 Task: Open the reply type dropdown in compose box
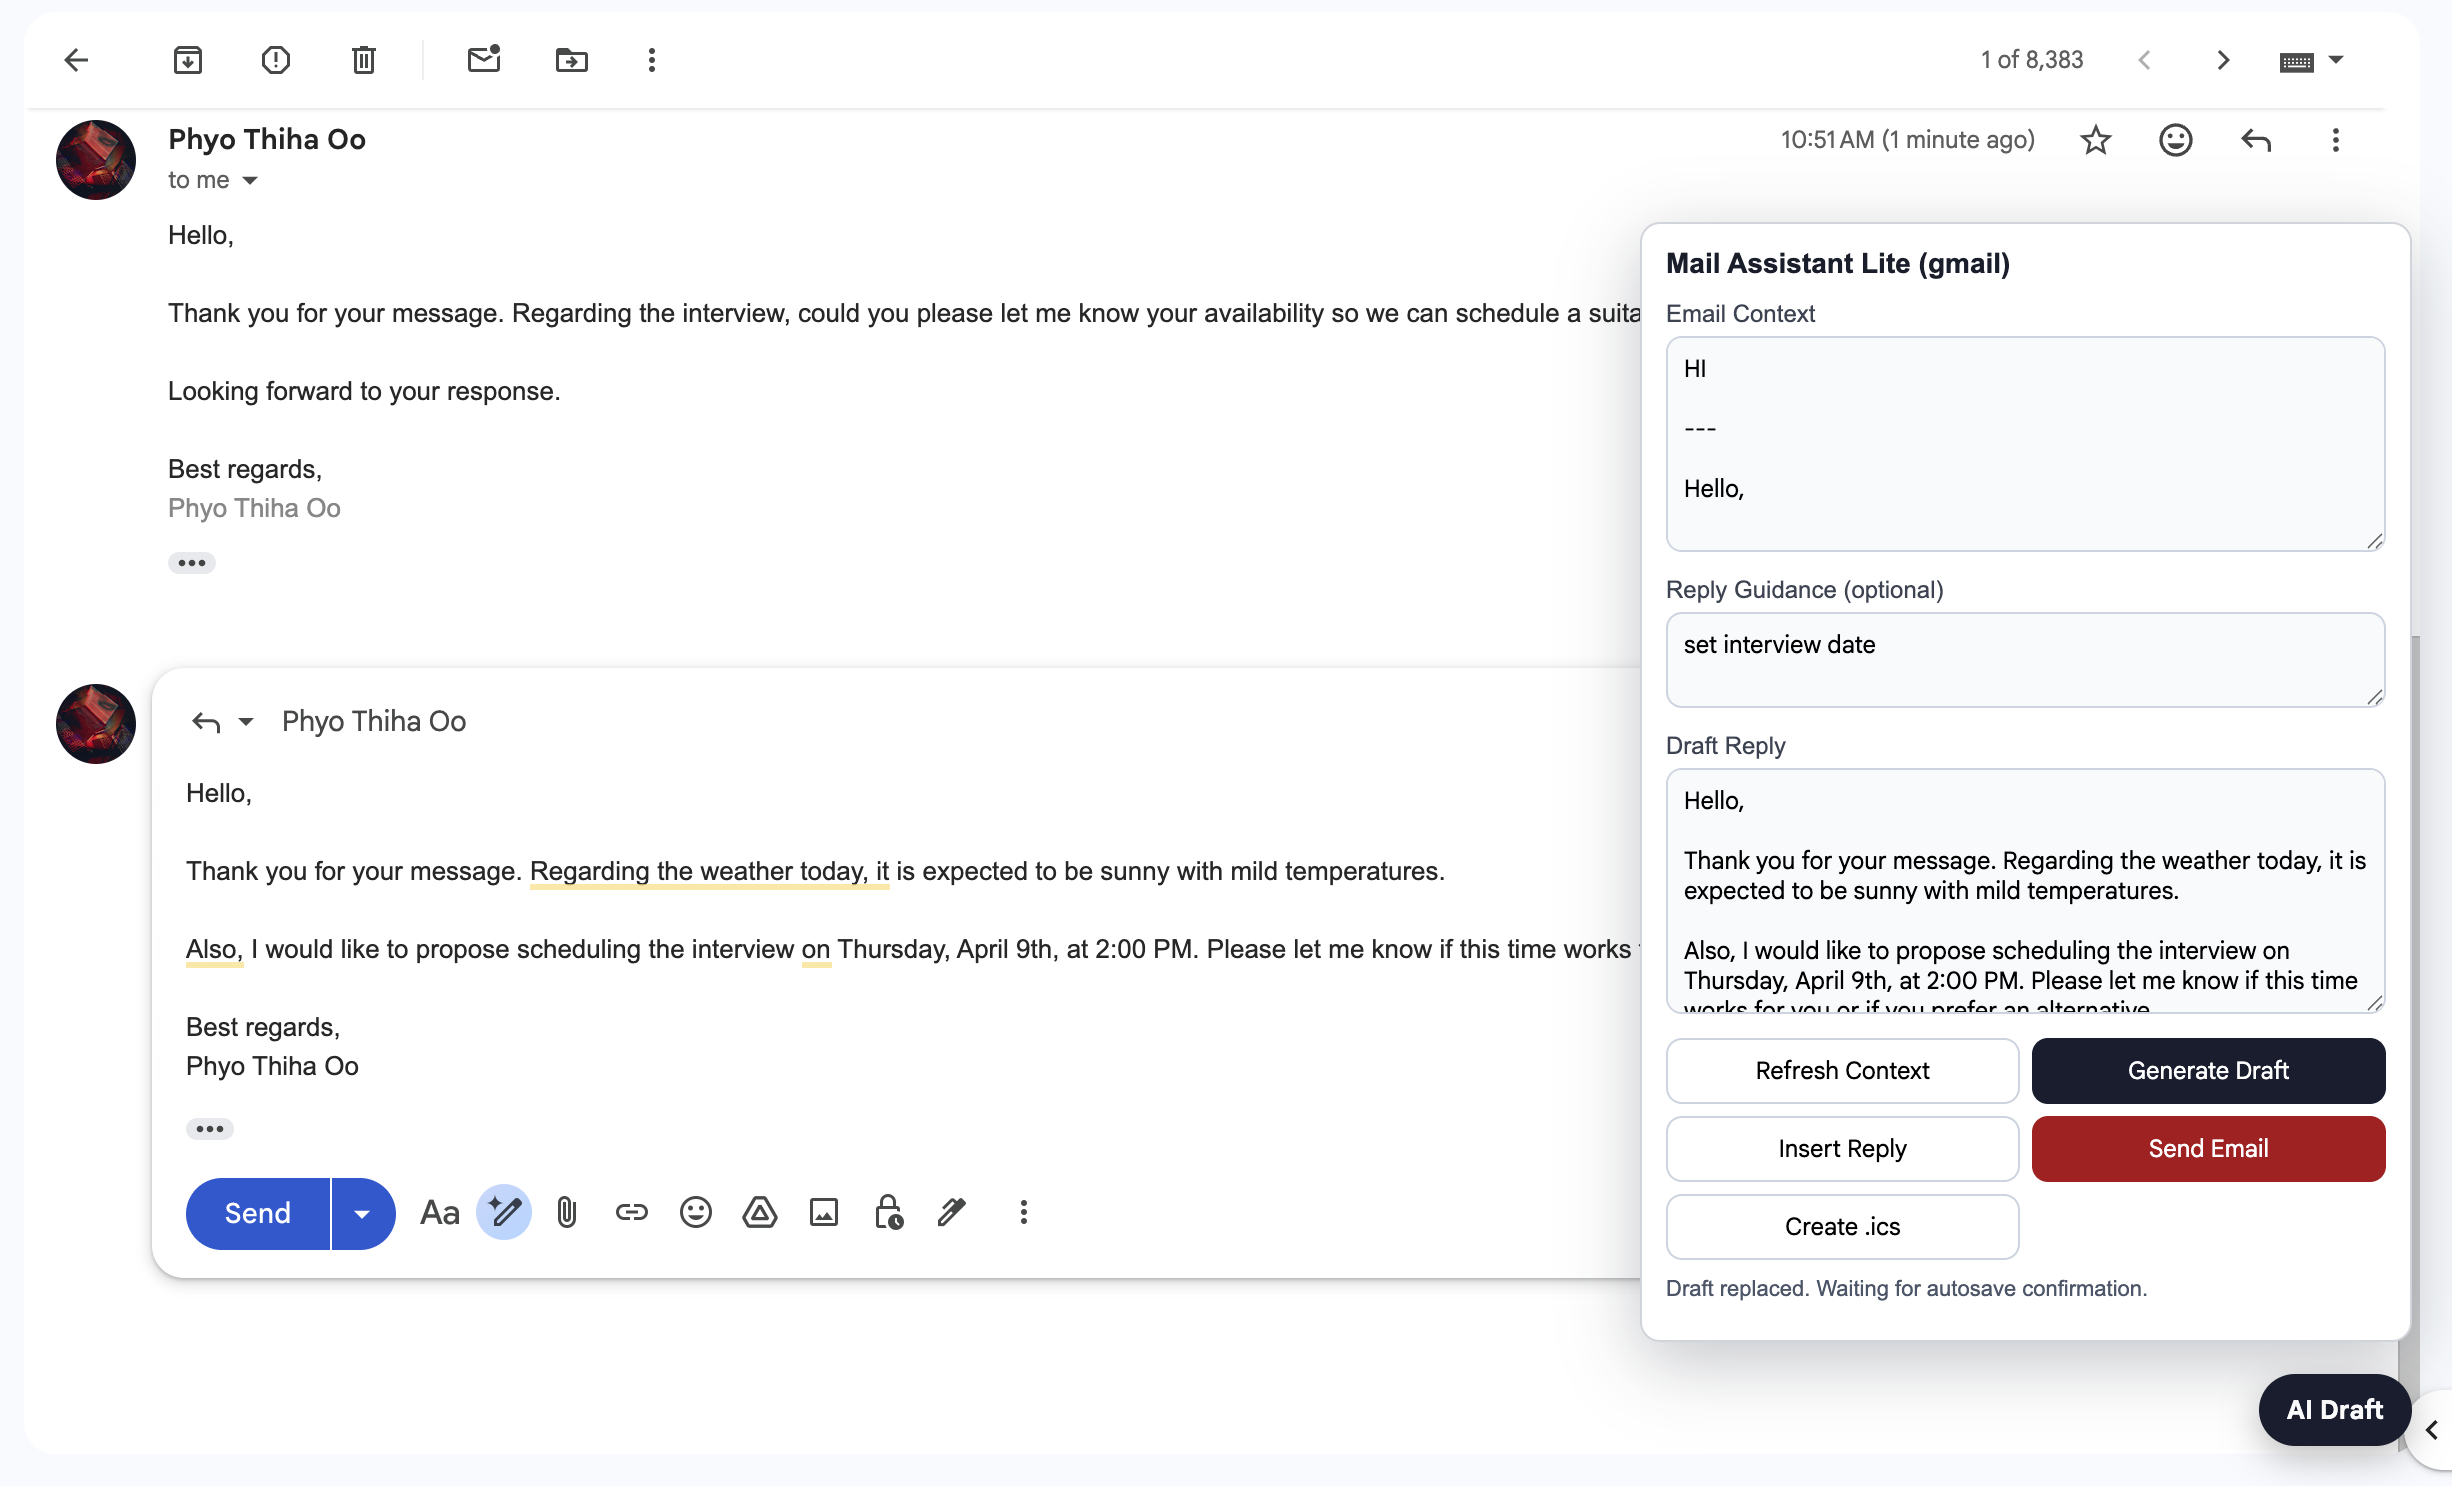pyautogui.click(x=246, y=721)
